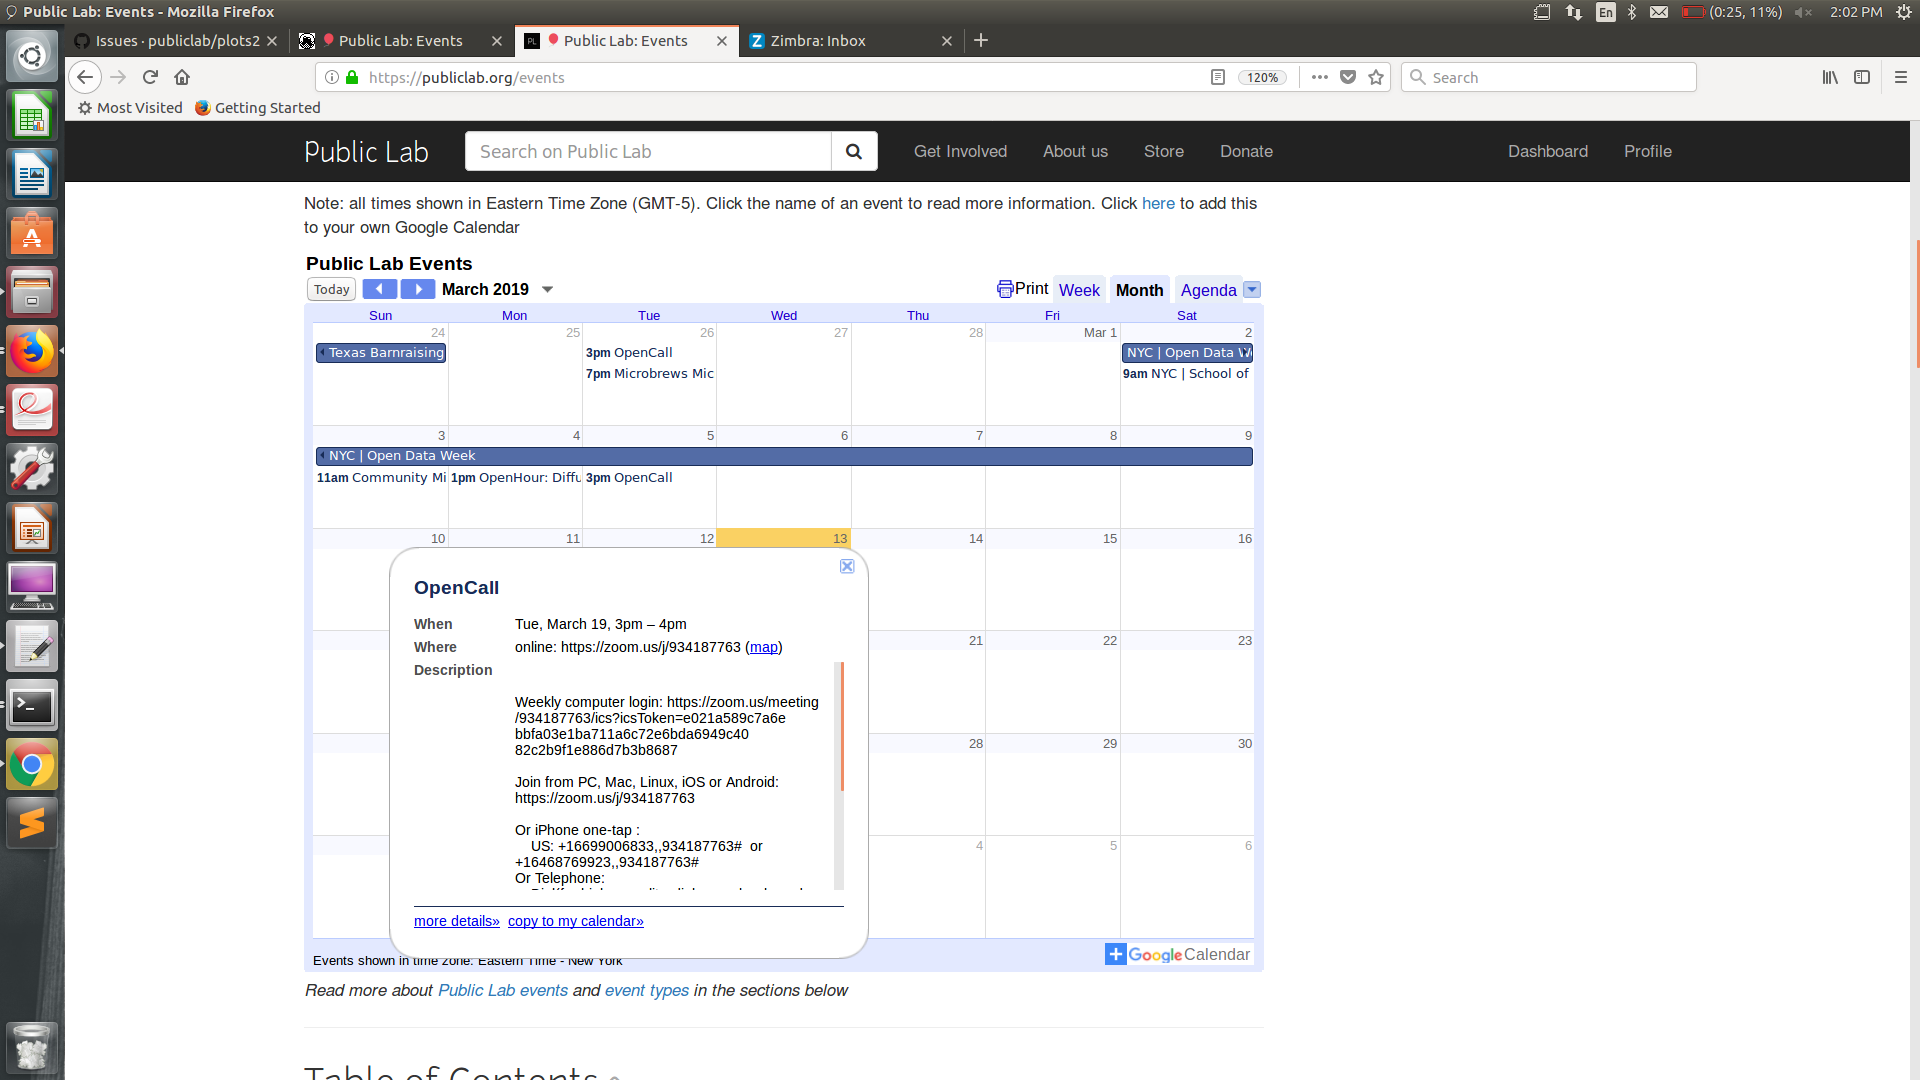Viewport: 1920px width, 1080px height.
Task: Reload the current page
Action: [150, 77]
